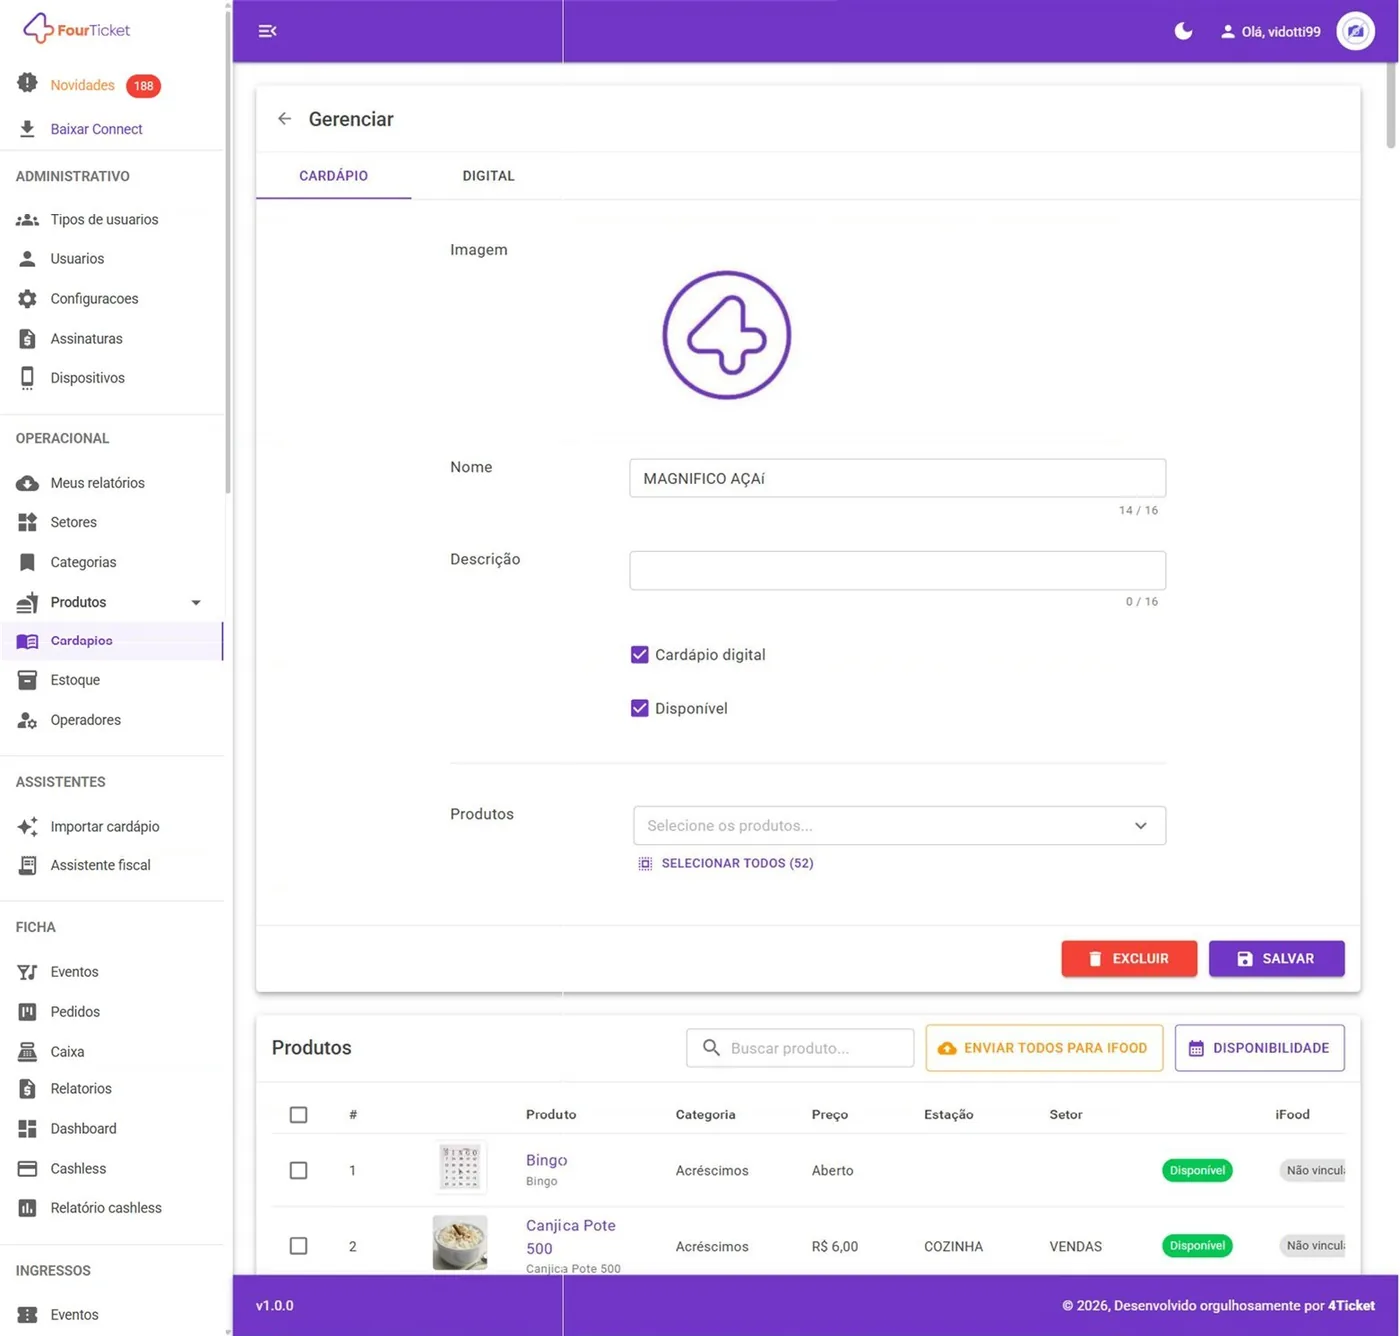Click the Canjica Pote 500 product thumbnail

coord(460,1243)
